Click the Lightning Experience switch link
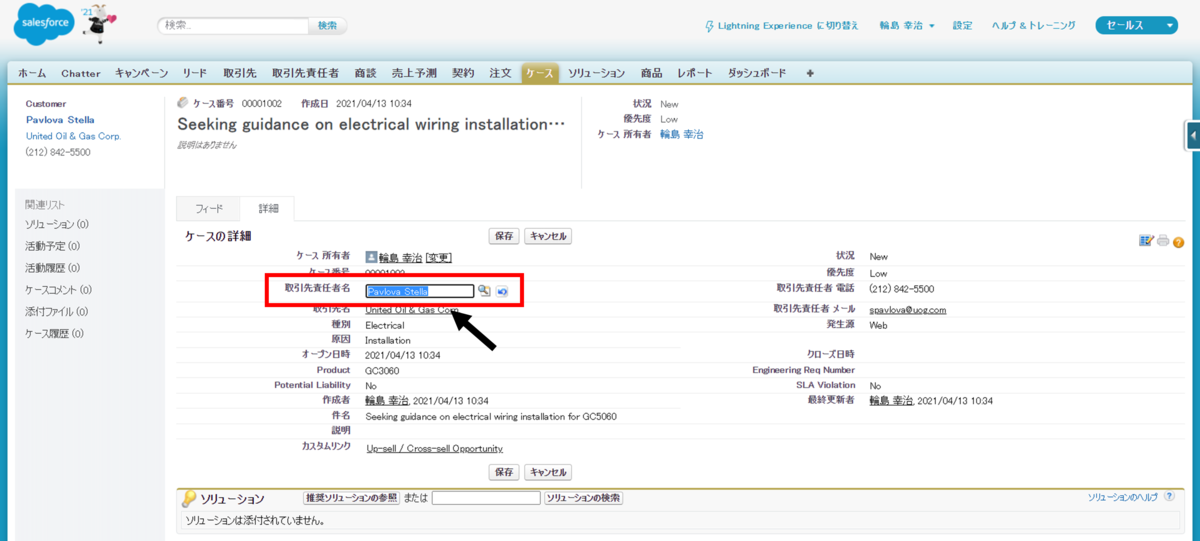The width and height of the screenshot is (1200, 541). pyautogui.click(x=782, y=25)
